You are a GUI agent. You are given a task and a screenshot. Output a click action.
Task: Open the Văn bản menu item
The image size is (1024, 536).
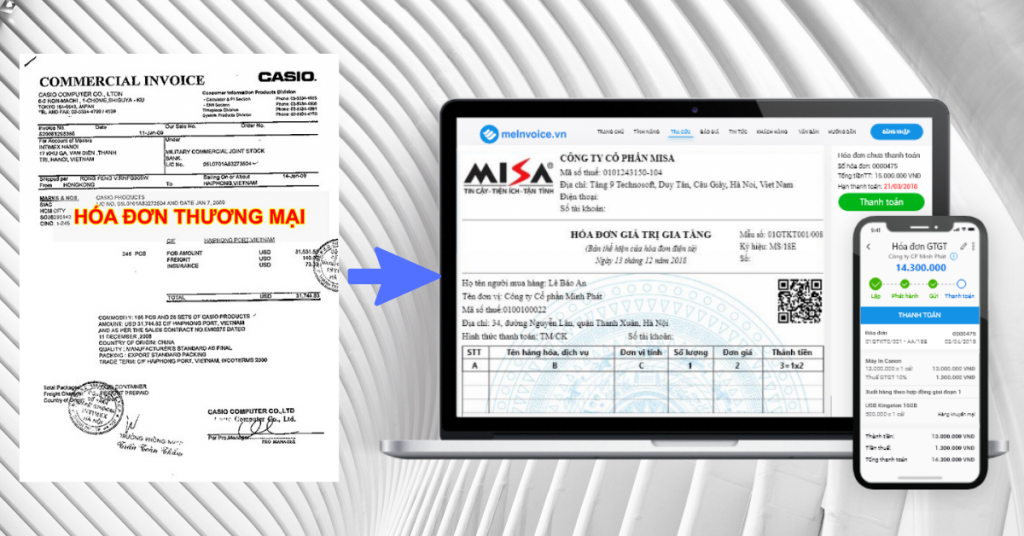pyautogui.click(x=808, y=132)
